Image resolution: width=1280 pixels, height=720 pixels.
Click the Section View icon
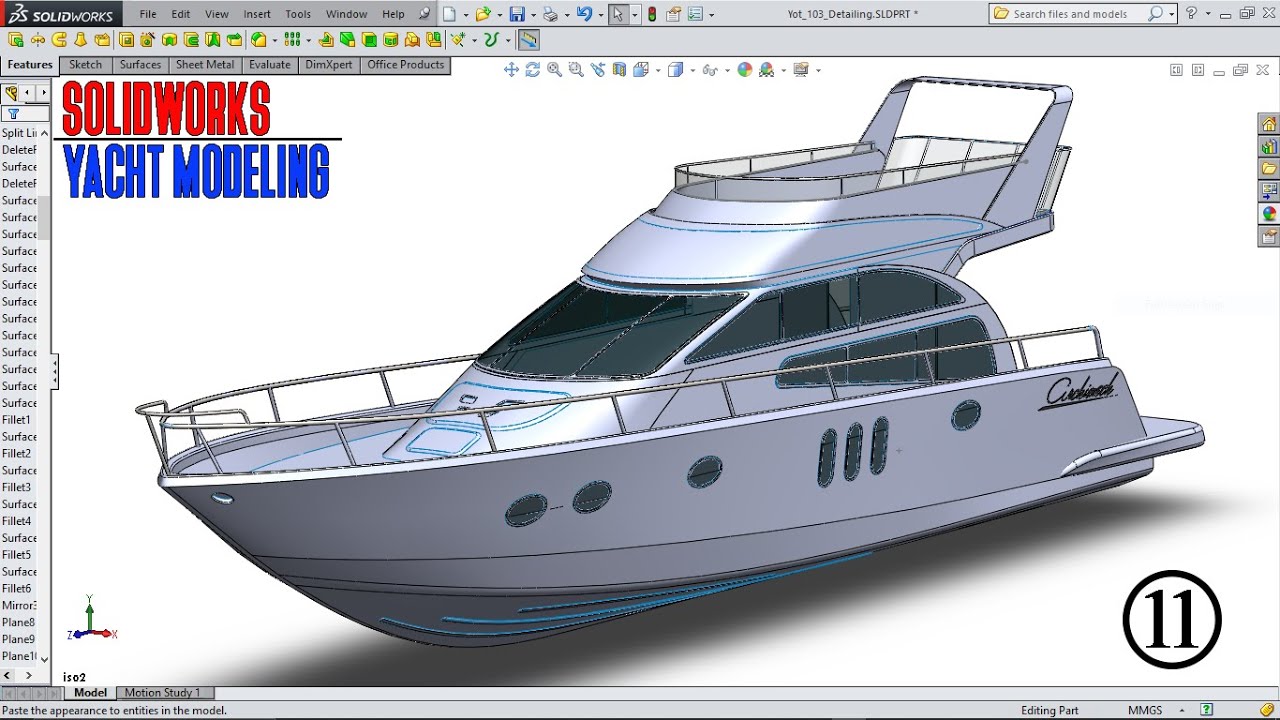point(619,69)
